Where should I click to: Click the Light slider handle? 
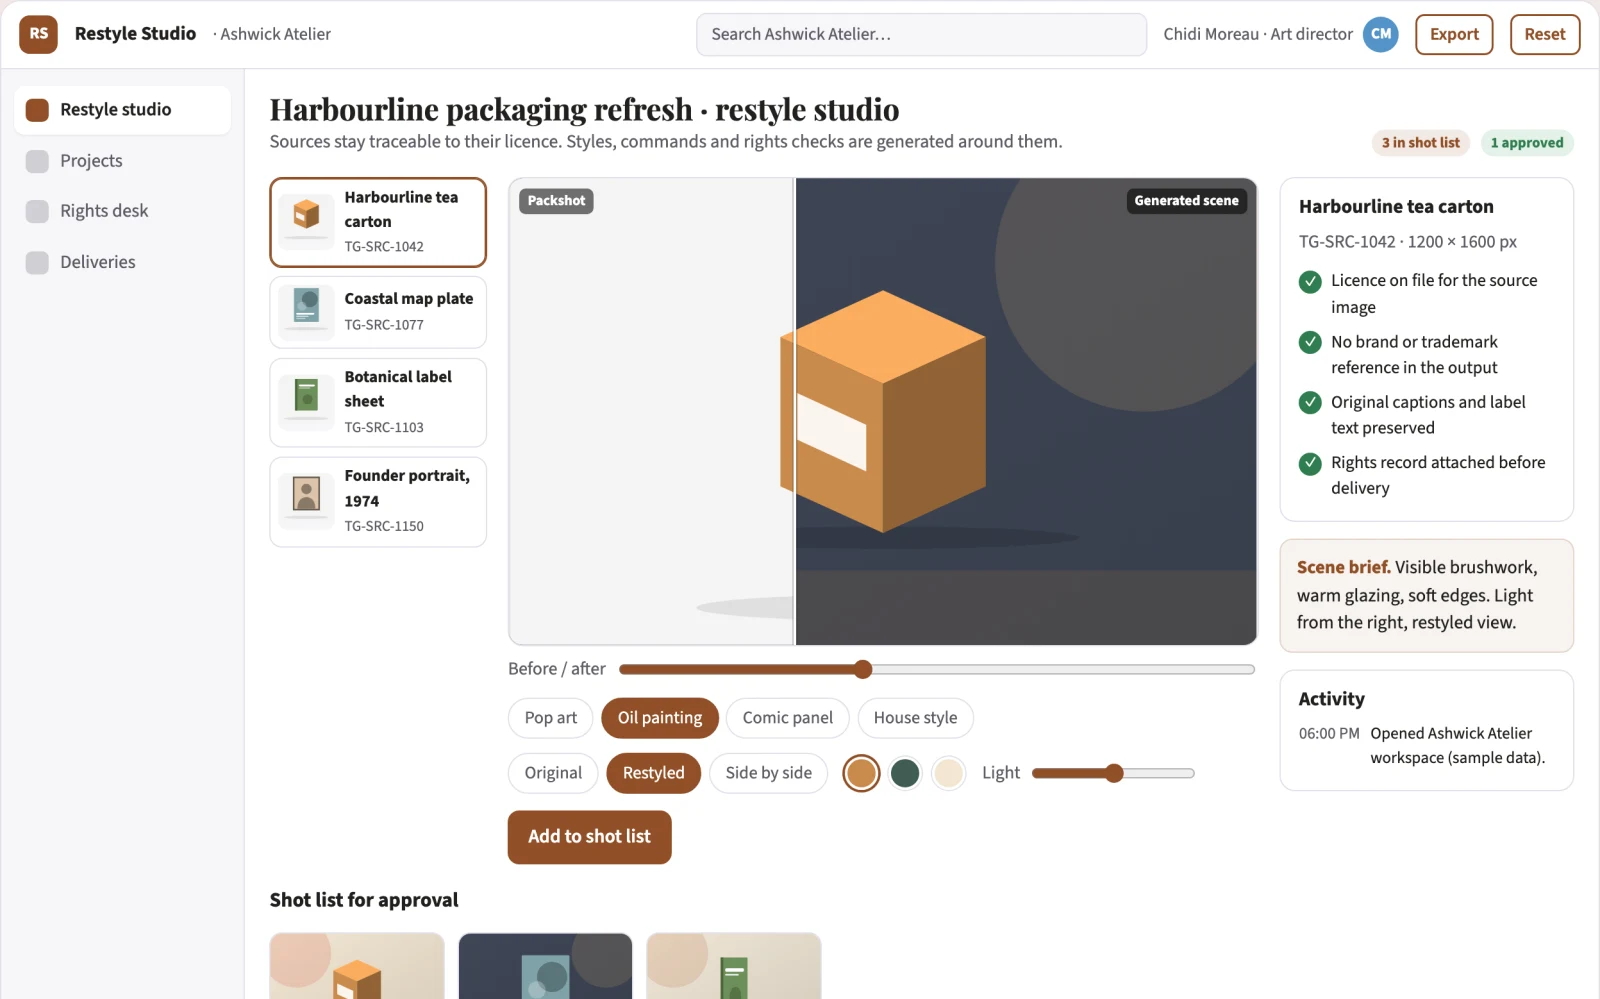[x=1114, y=773]
